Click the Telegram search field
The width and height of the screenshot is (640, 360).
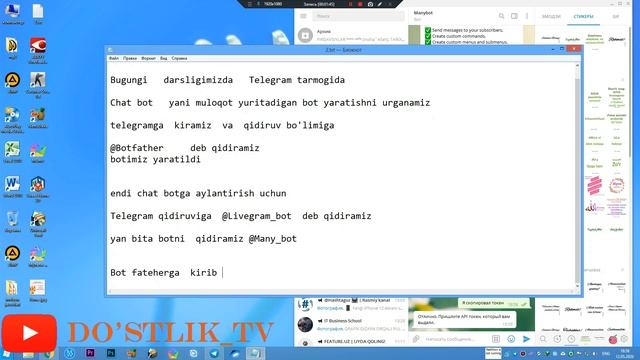358,16
